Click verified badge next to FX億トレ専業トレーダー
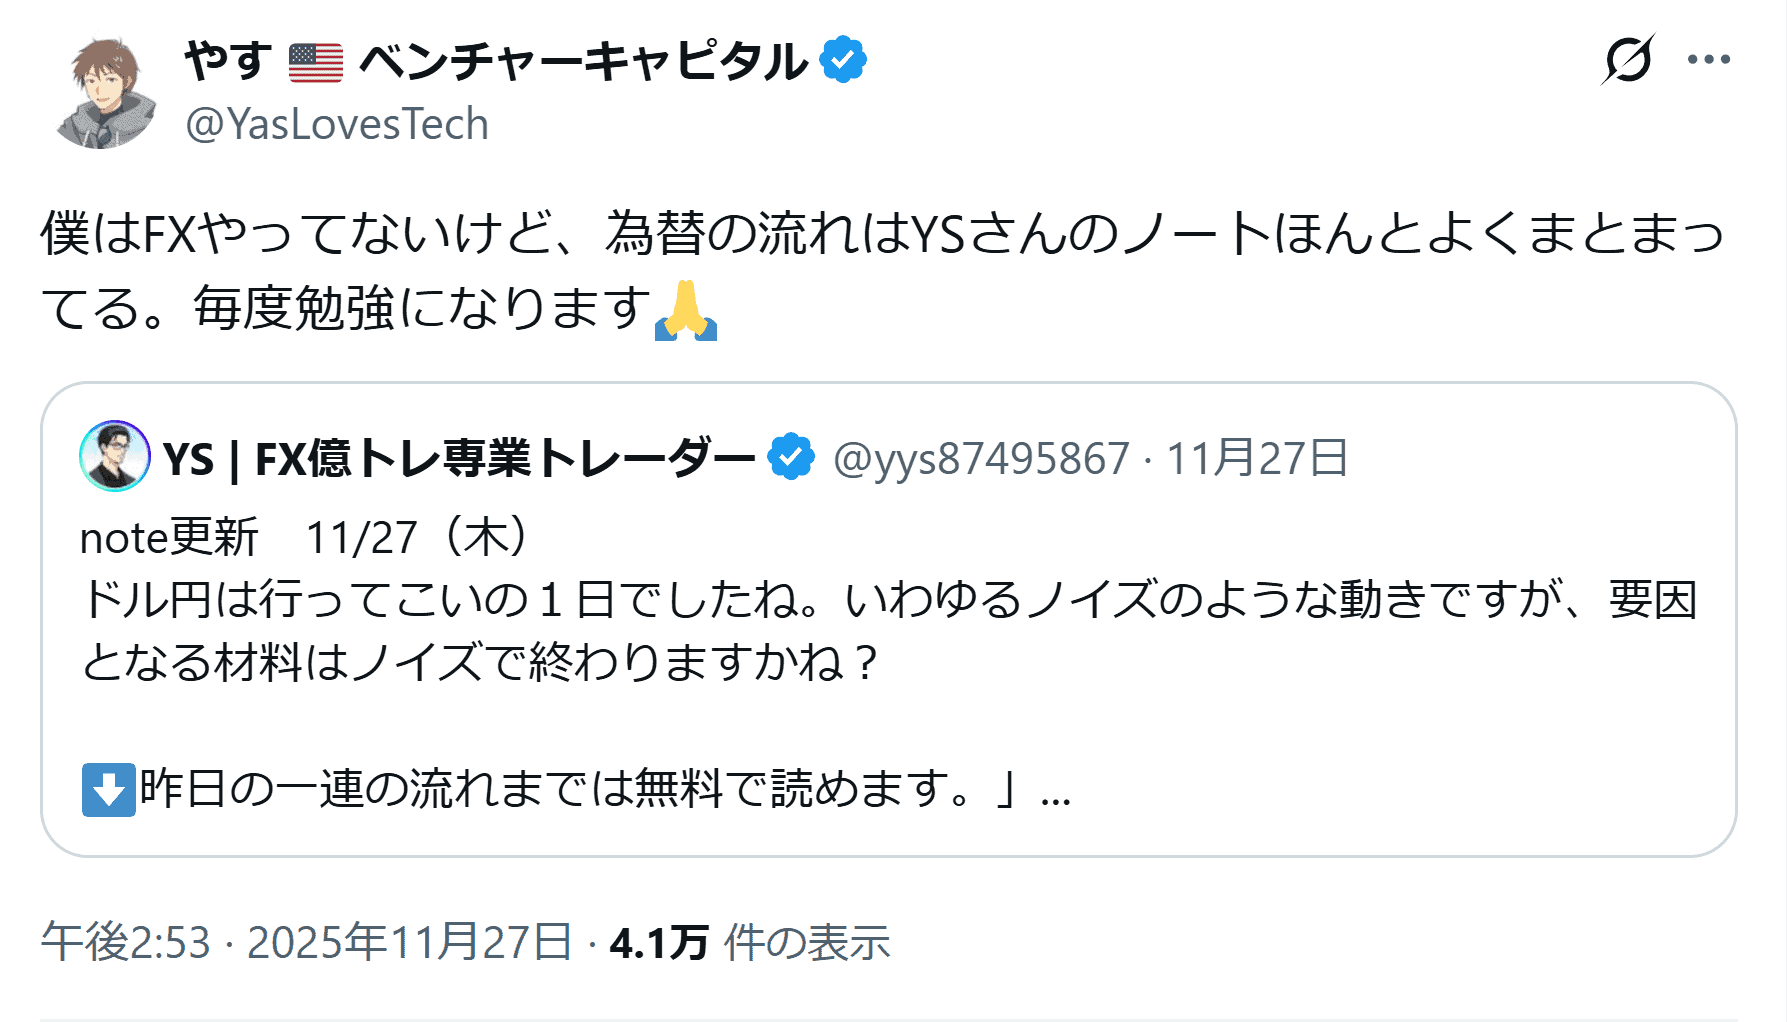The height and width of the screenshot is (1022, 1787). 791,457
